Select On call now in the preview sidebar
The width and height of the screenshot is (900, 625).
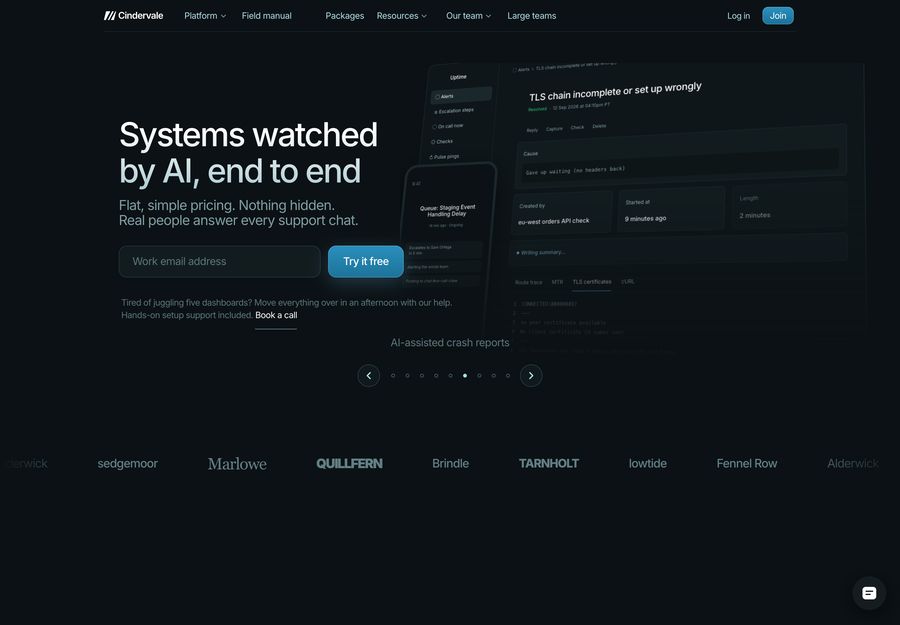click(448, 126)
